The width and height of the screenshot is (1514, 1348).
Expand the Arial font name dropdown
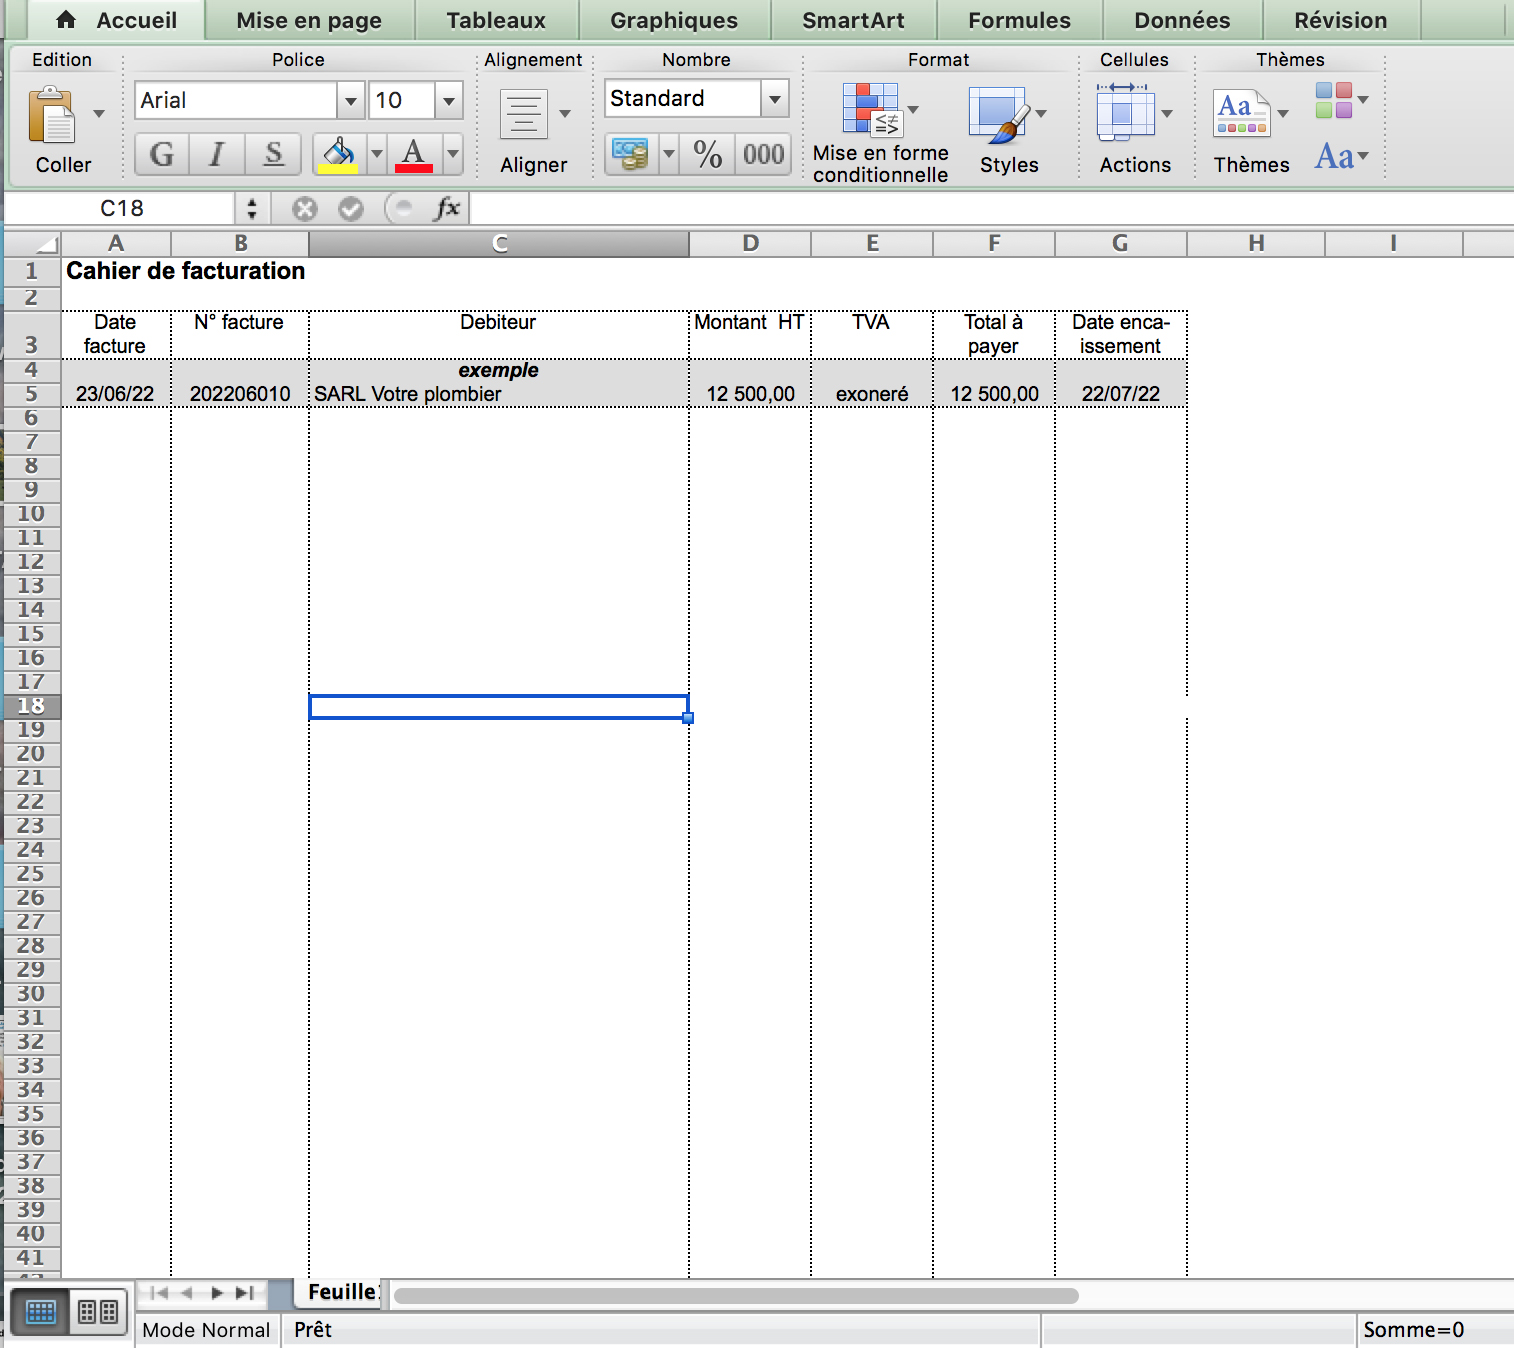[x=350, y=101]
